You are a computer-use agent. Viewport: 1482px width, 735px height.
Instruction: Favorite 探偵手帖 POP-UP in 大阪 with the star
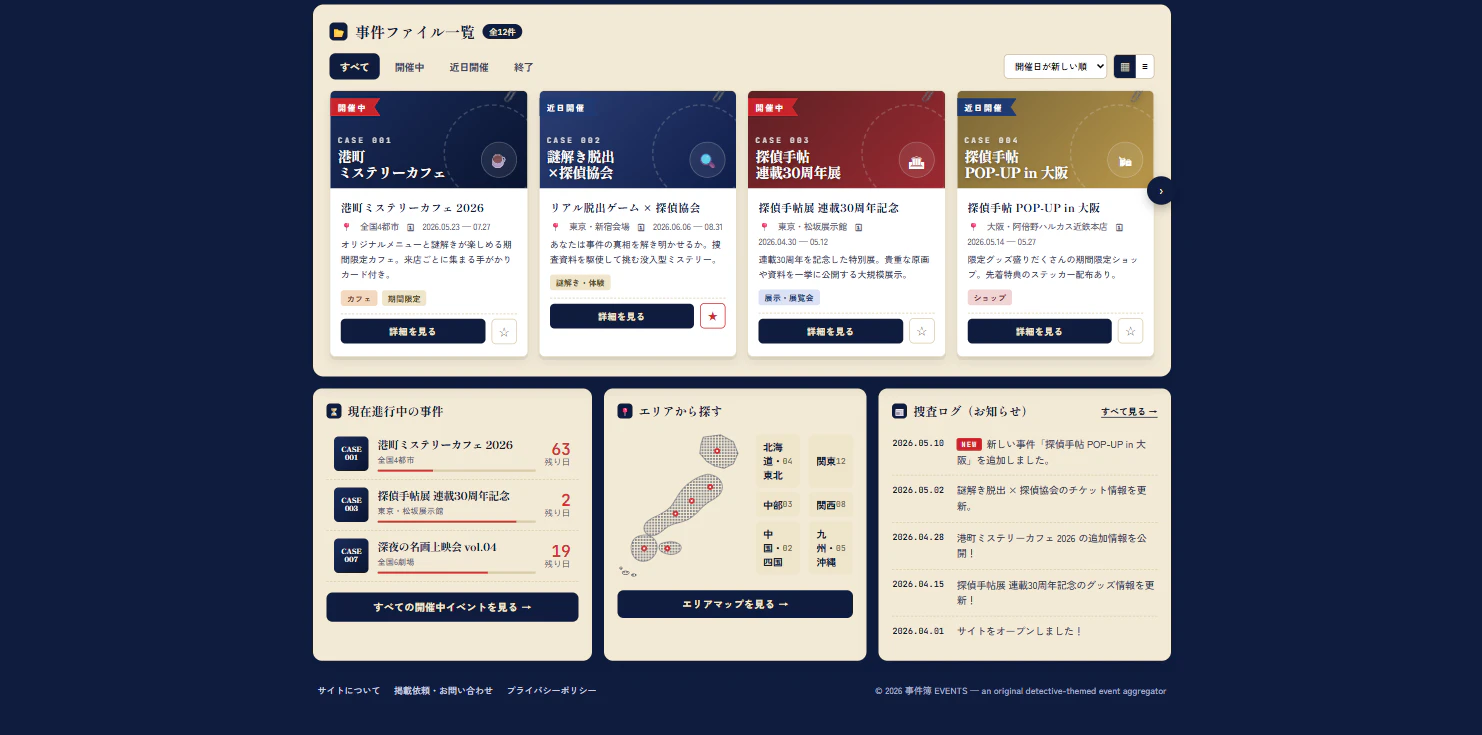pos(1130,331)
